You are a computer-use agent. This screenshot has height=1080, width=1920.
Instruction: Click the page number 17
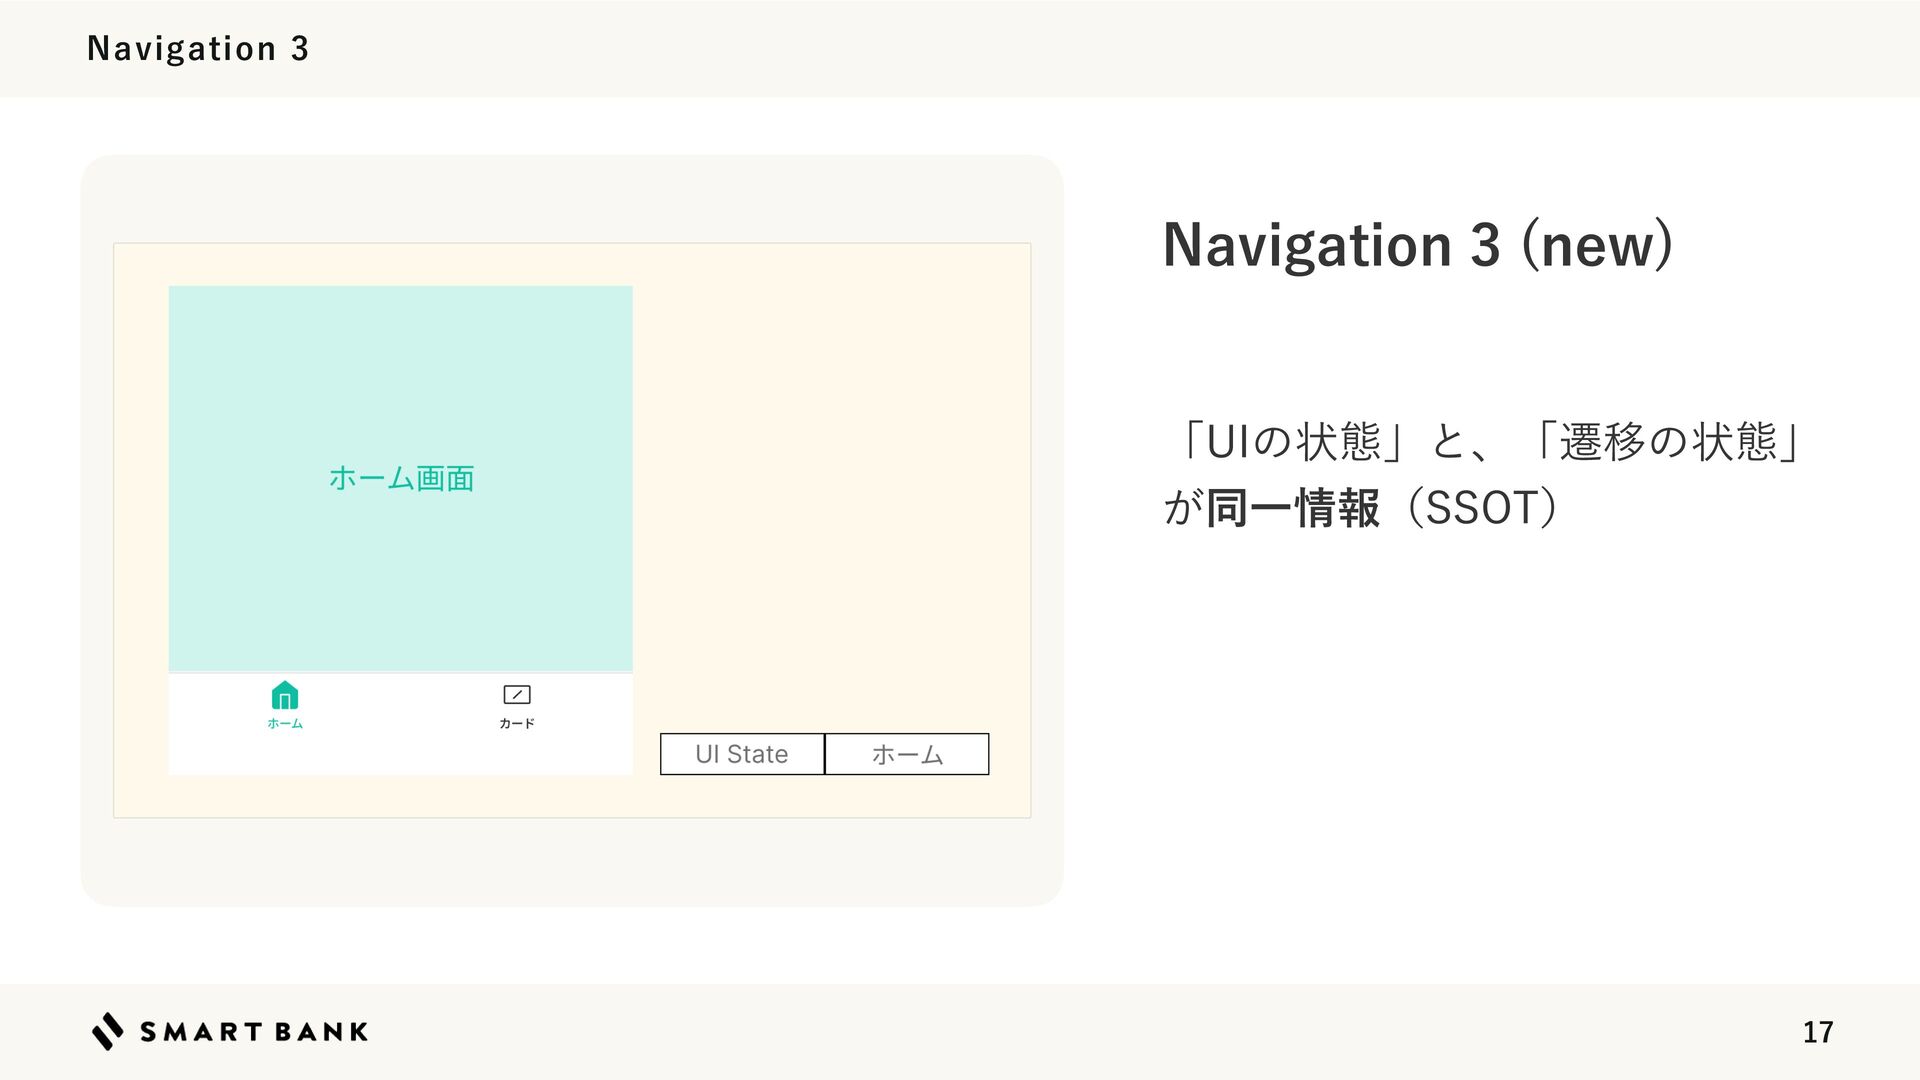coord(1818,1032)
